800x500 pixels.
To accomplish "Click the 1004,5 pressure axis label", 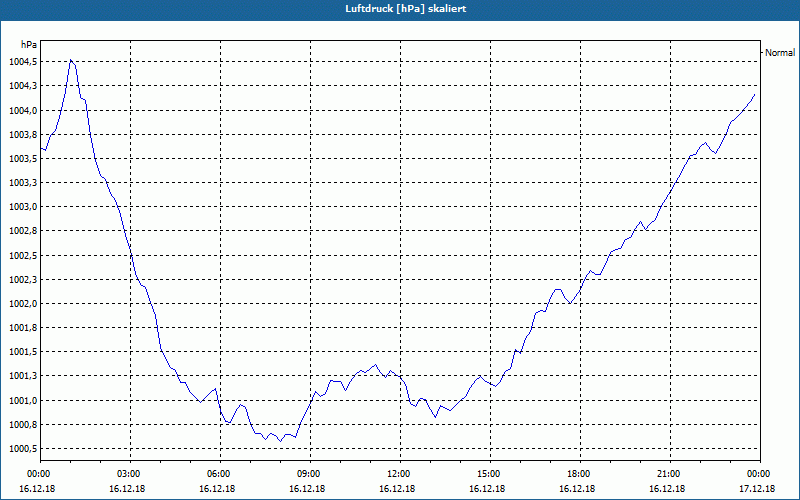I will click(x=22, y=62).
